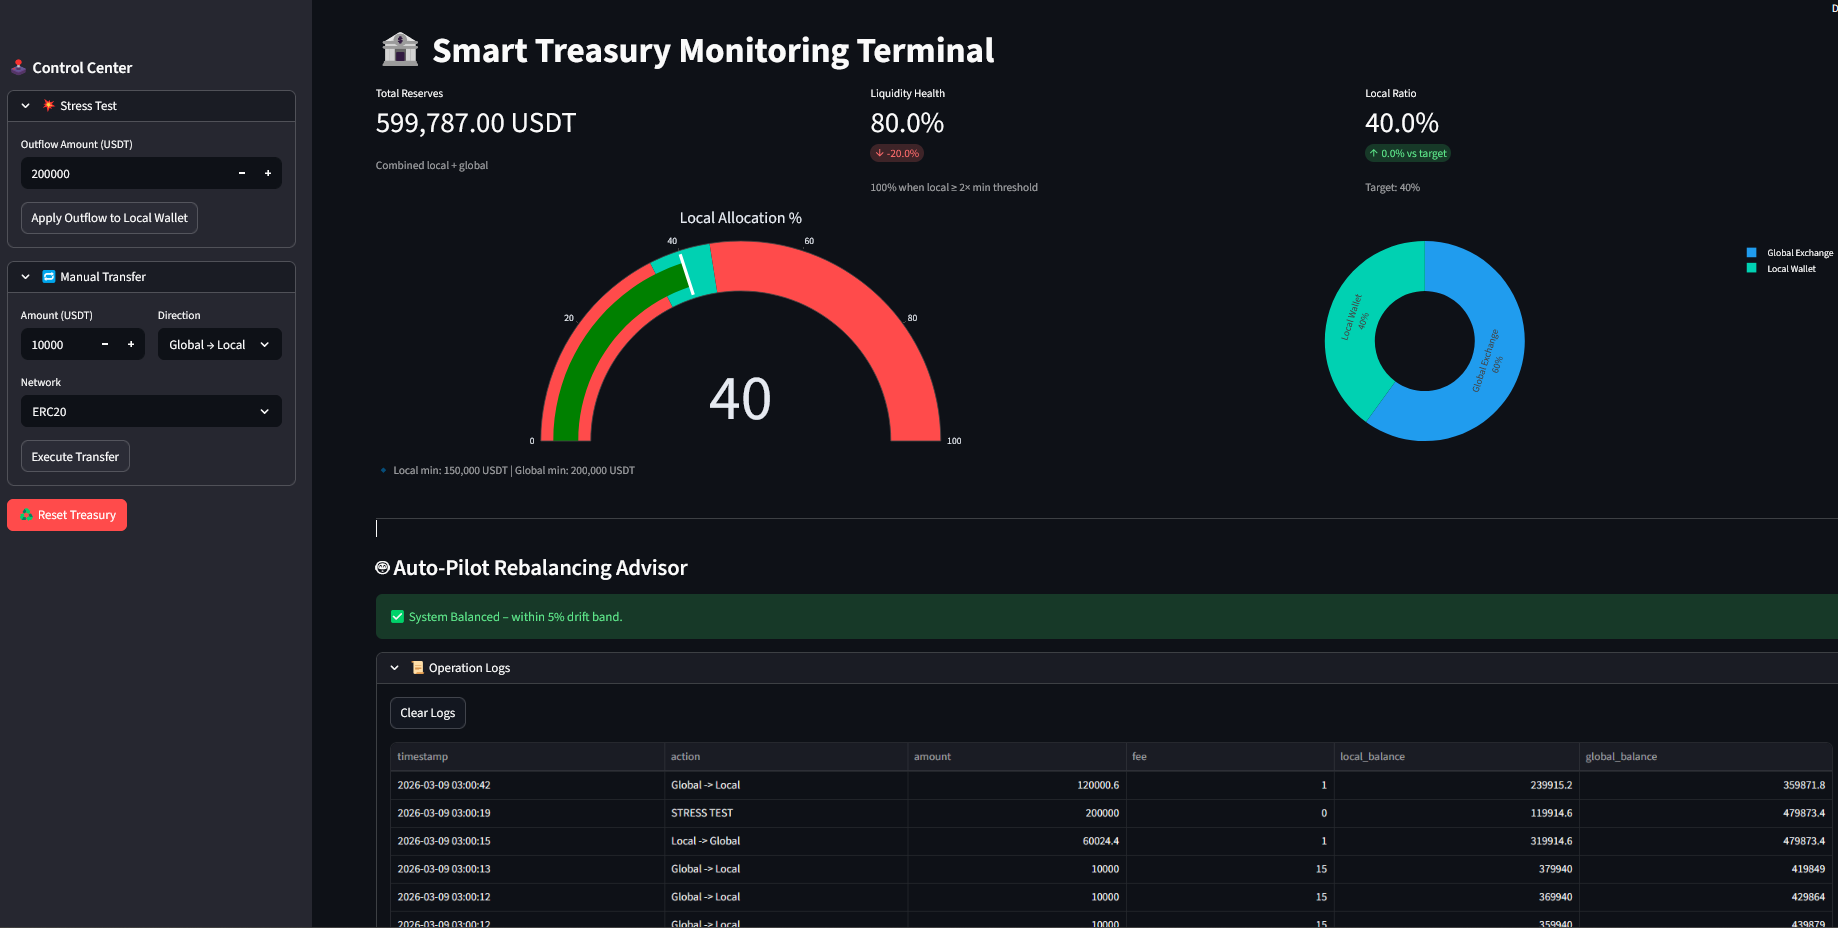The image size is (1838, 928).
Task: Increase the Manual Transfer amount with plus
Action: click(131, 345)
